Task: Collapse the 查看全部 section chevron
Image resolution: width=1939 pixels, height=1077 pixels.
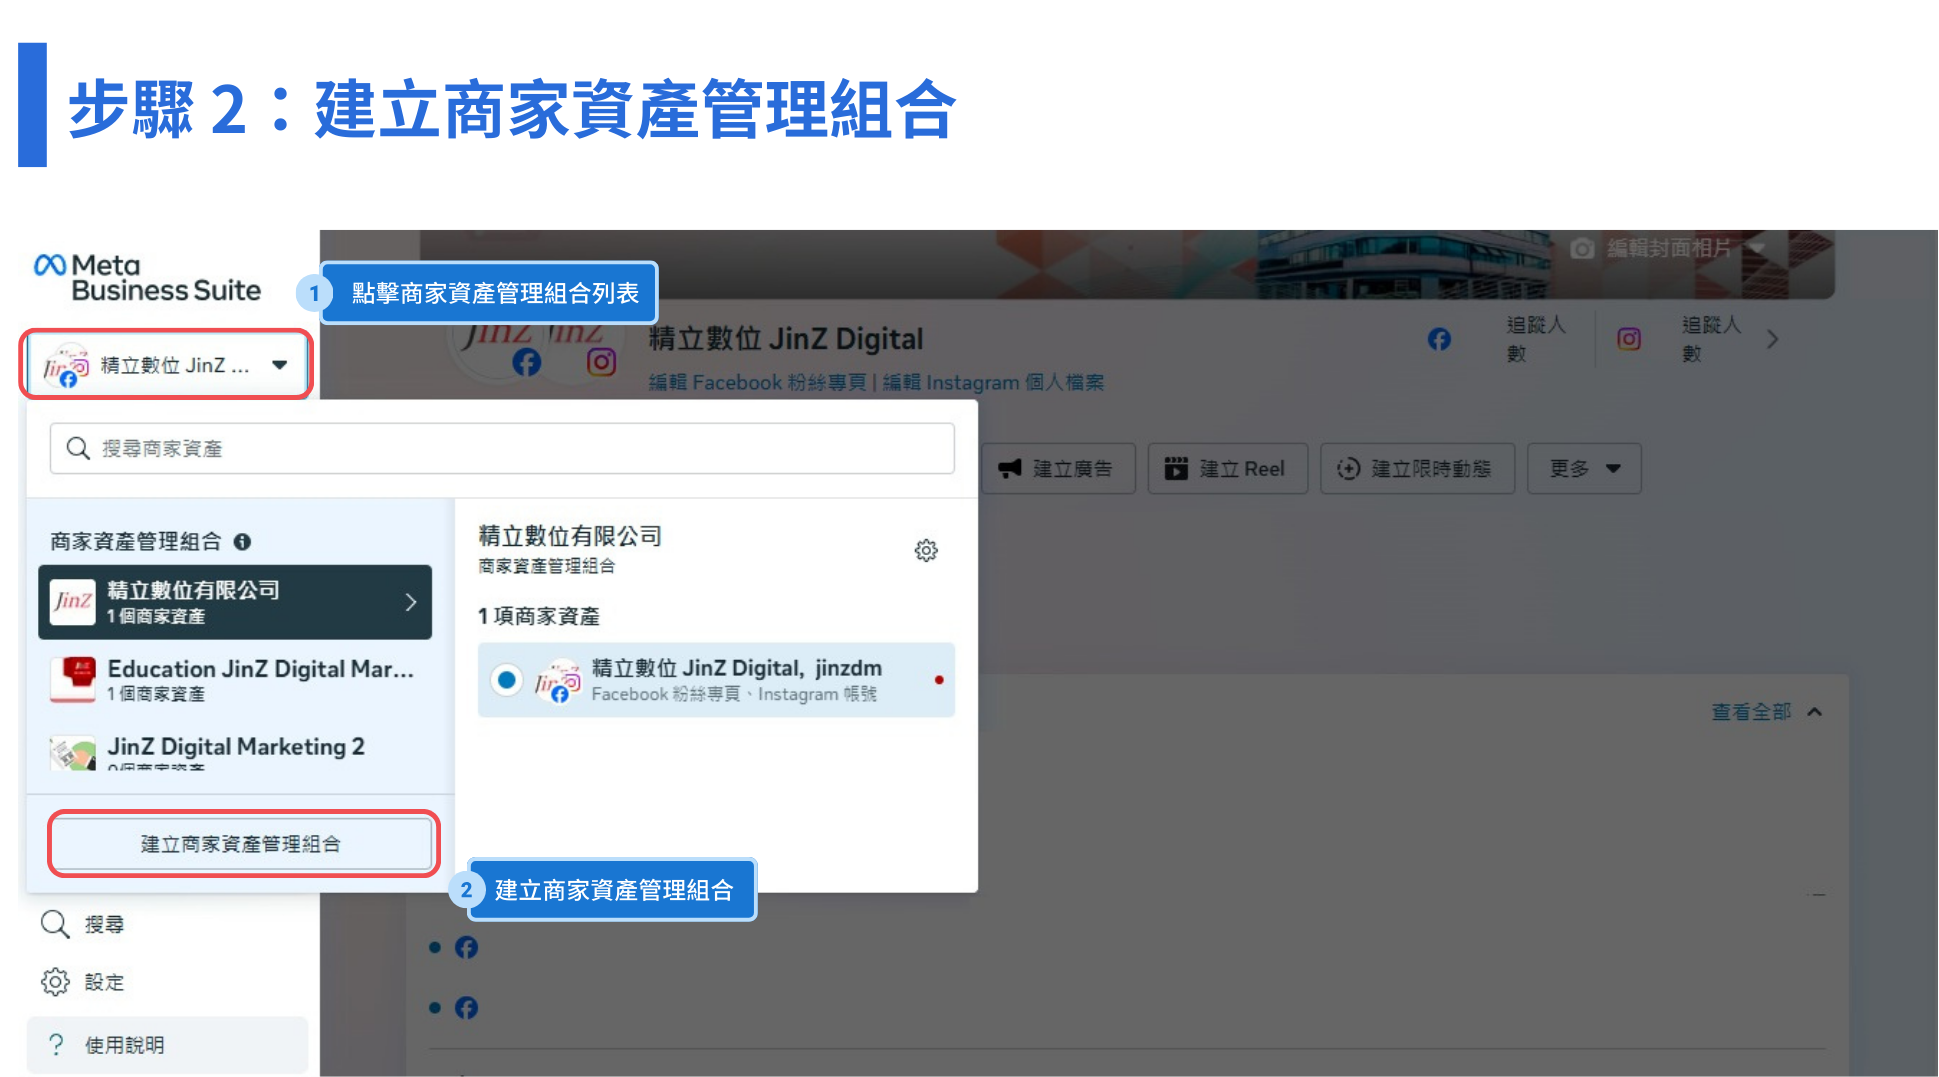Action: pyautogui.click(x=1815, y=712)
